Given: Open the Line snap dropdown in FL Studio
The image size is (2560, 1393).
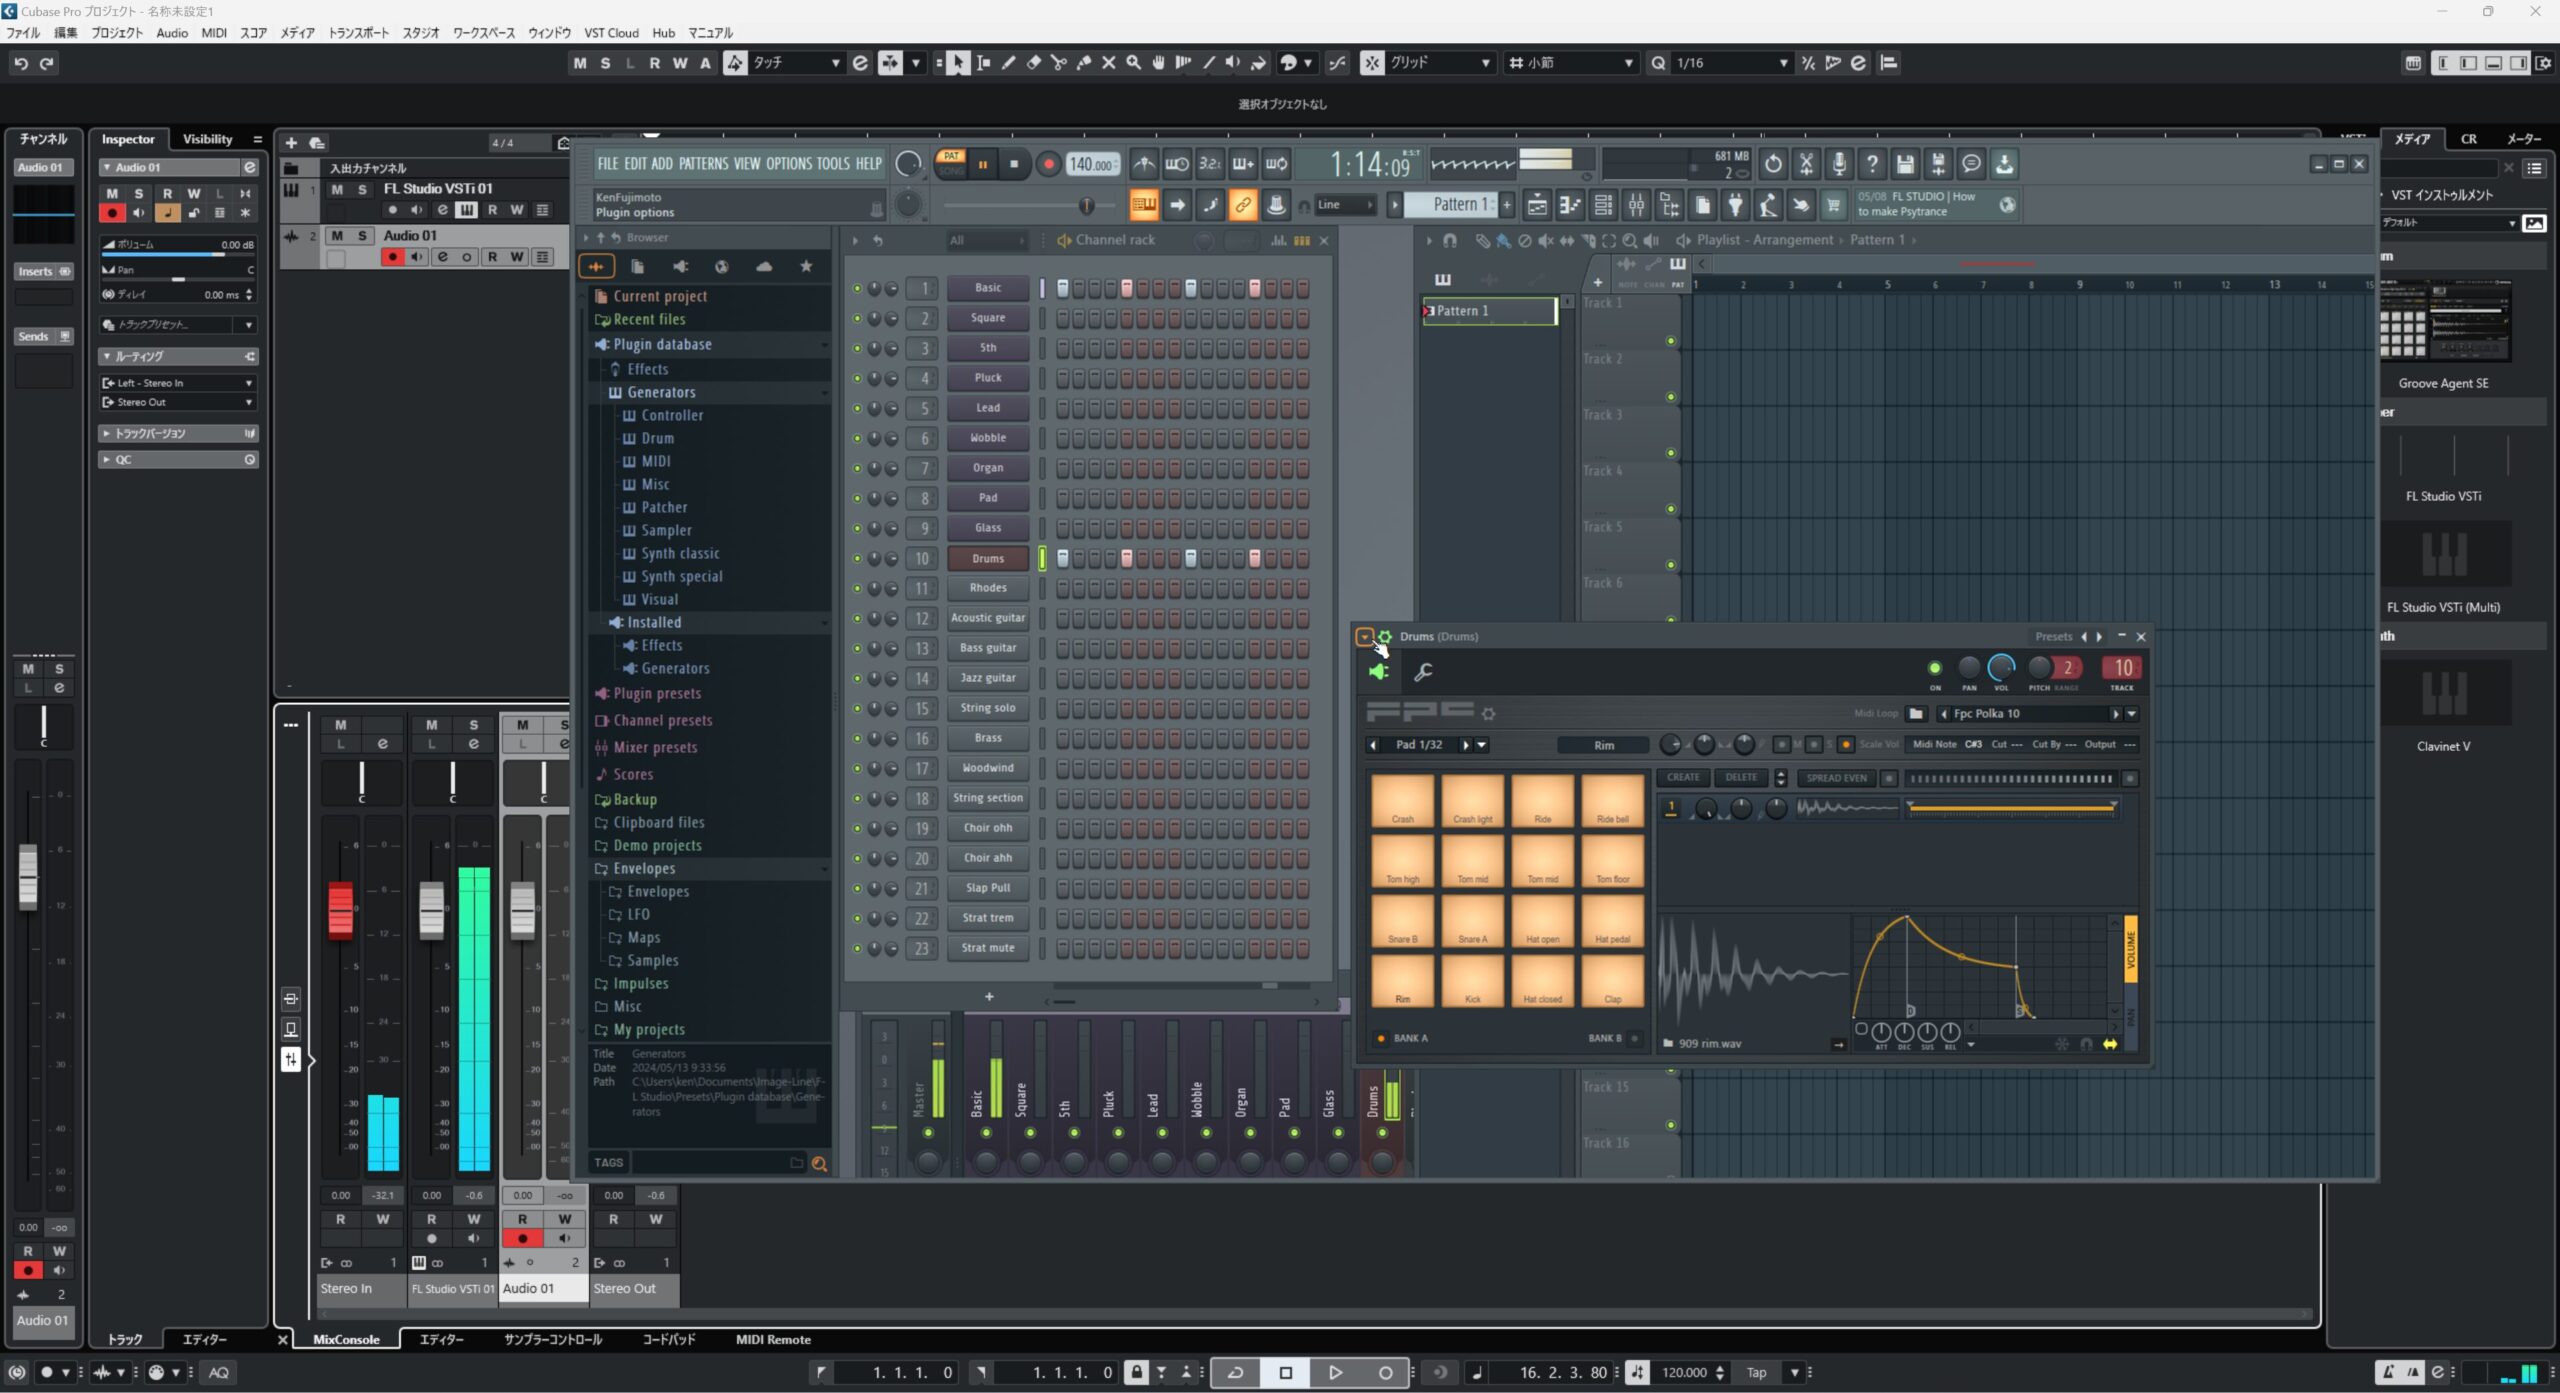Looking at the screenshot, I should 1346,205.
